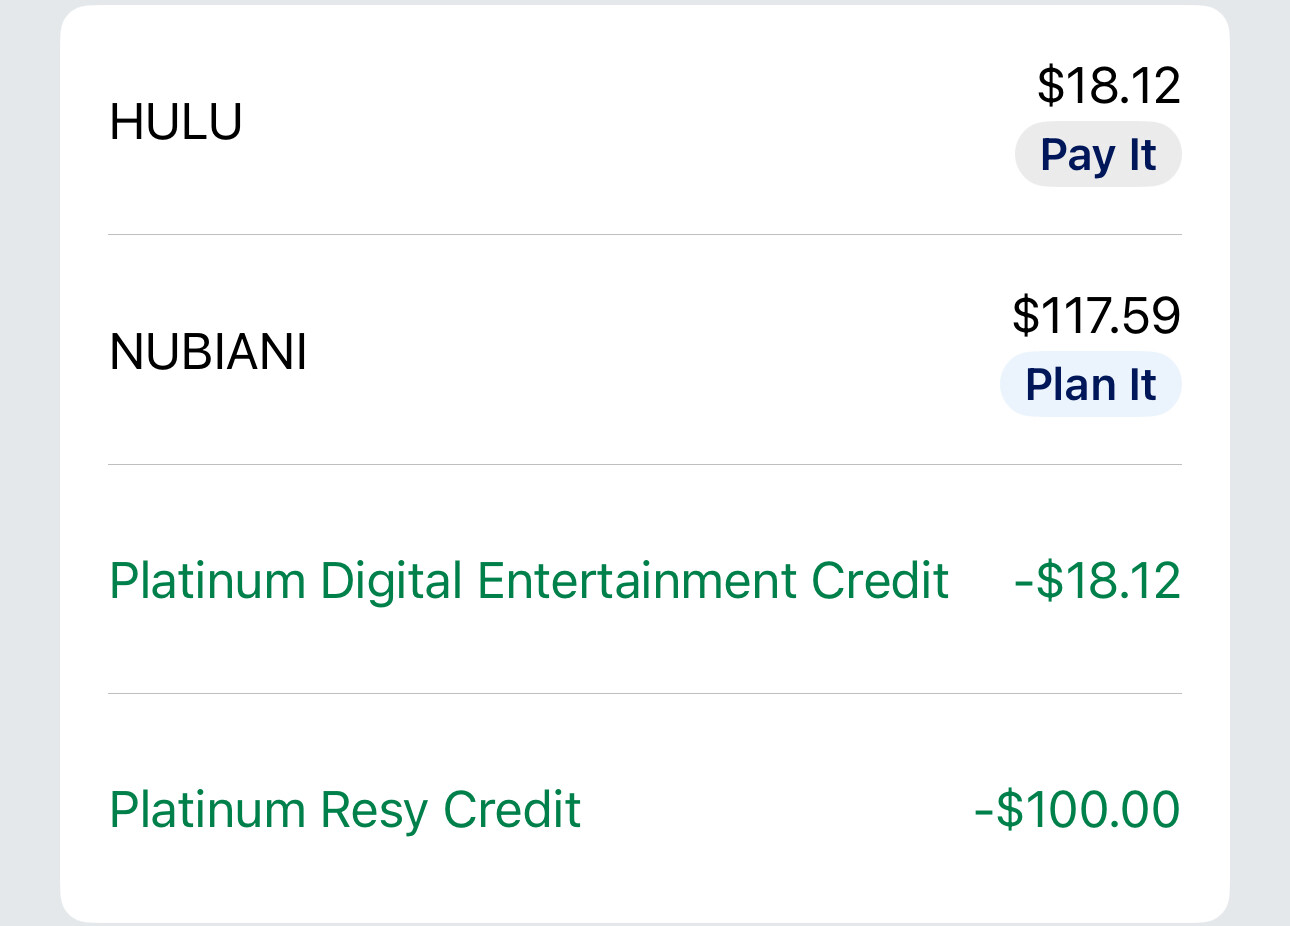The height and width of the screenshot is (926, 1290).
Task: Click the $18.12 HULU charge amount
Action: 1108,85
